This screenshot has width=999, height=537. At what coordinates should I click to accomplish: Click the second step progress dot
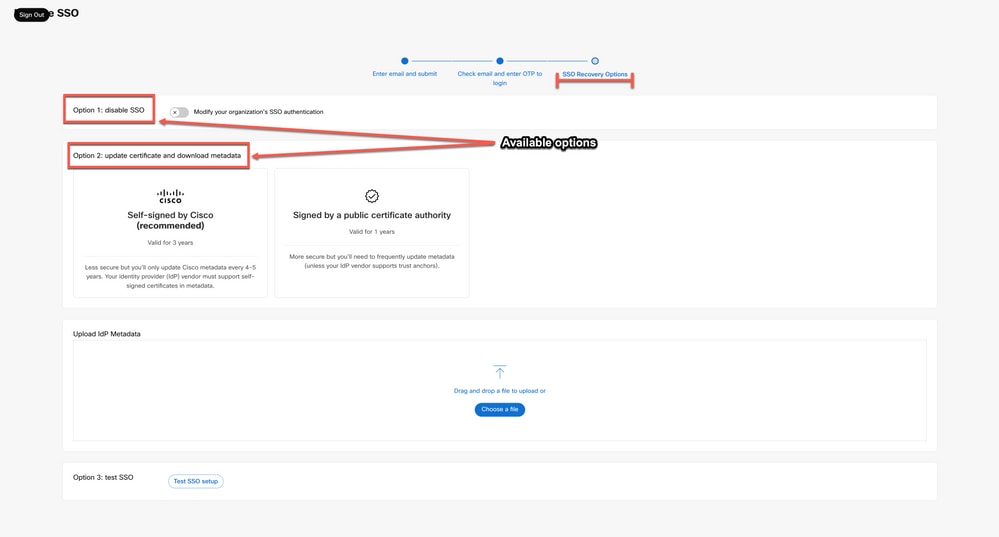pyautogui.click(x=500, y=61)
